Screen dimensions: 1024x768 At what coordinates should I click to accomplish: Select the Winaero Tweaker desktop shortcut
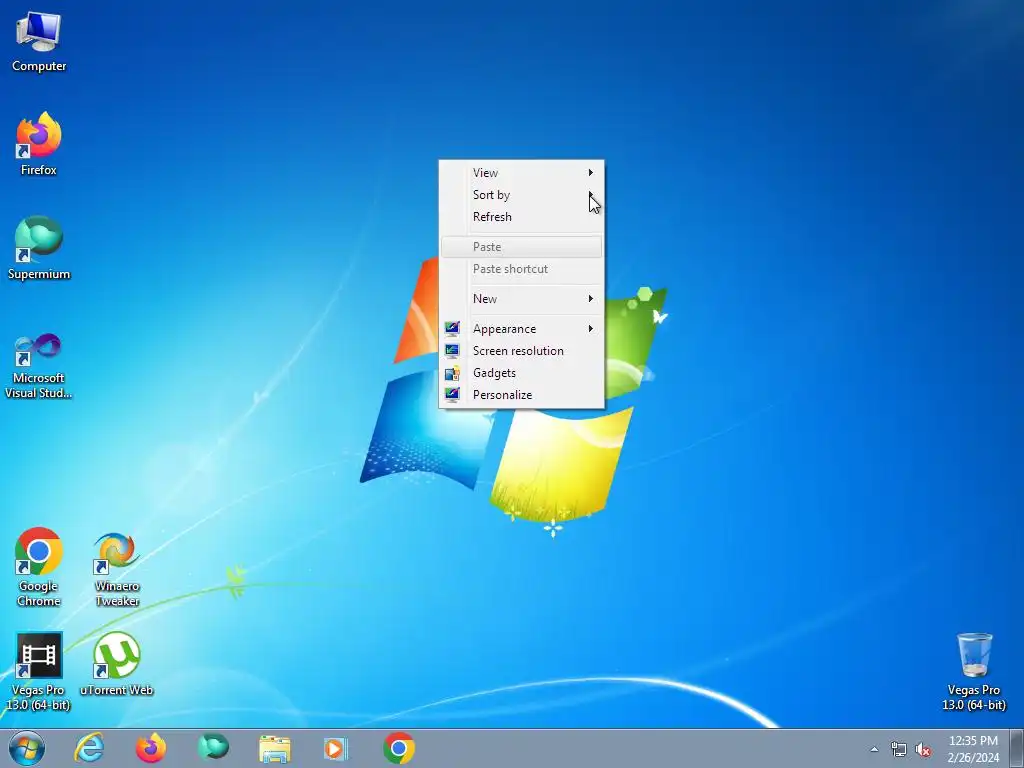(117, 569)
